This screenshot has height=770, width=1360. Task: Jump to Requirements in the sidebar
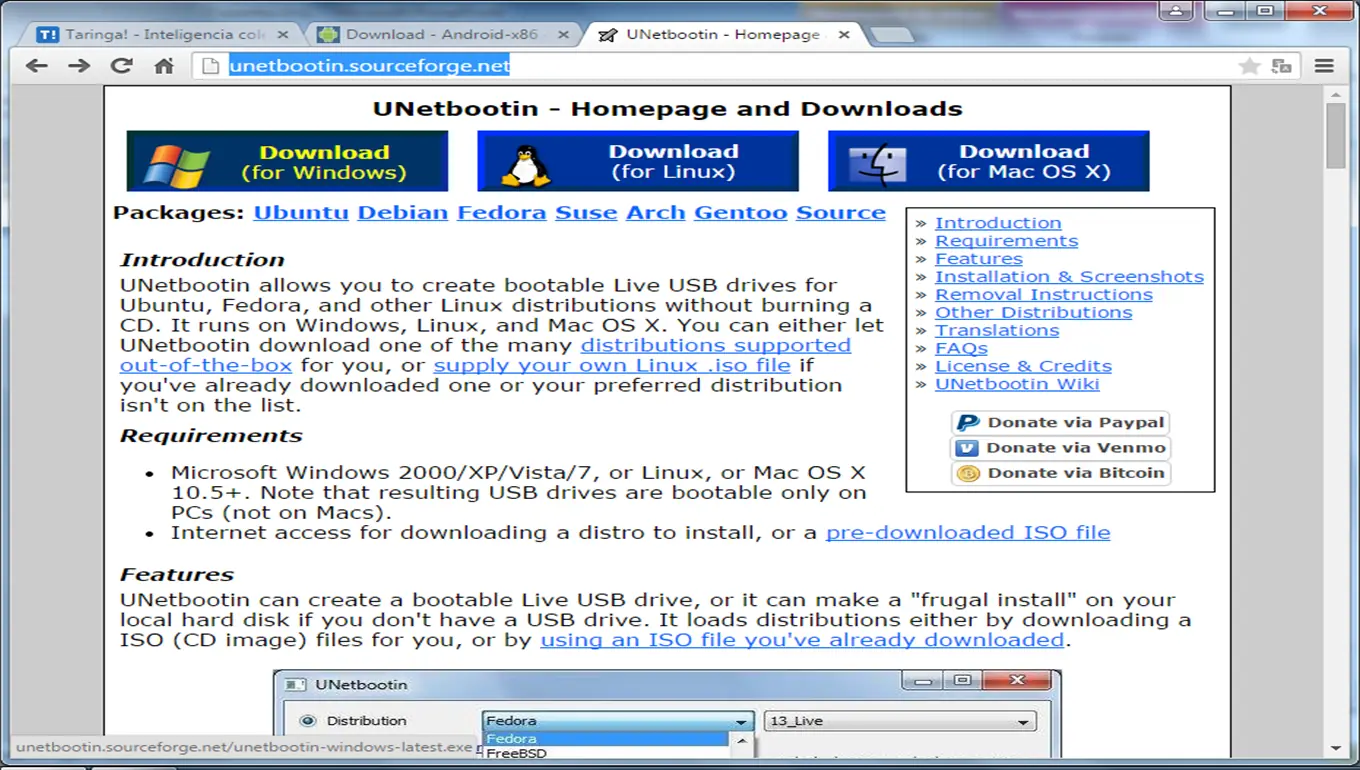pos(1007,241)
